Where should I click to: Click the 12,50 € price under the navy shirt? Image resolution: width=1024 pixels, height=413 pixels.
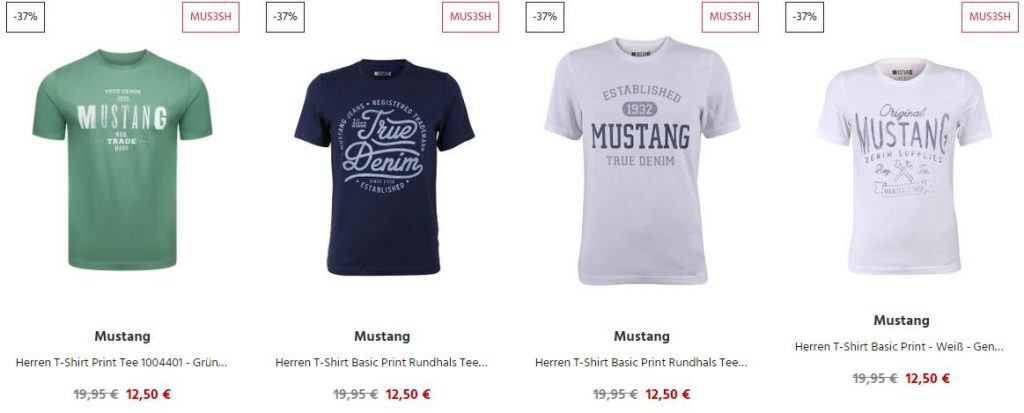coord(408,395)
